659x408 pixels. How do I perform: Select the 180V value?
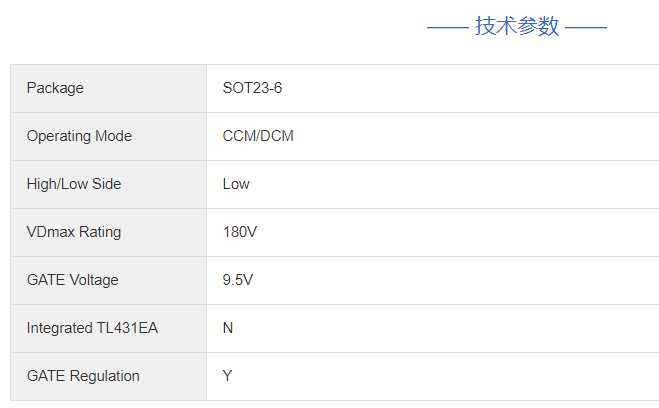point(240,232)
